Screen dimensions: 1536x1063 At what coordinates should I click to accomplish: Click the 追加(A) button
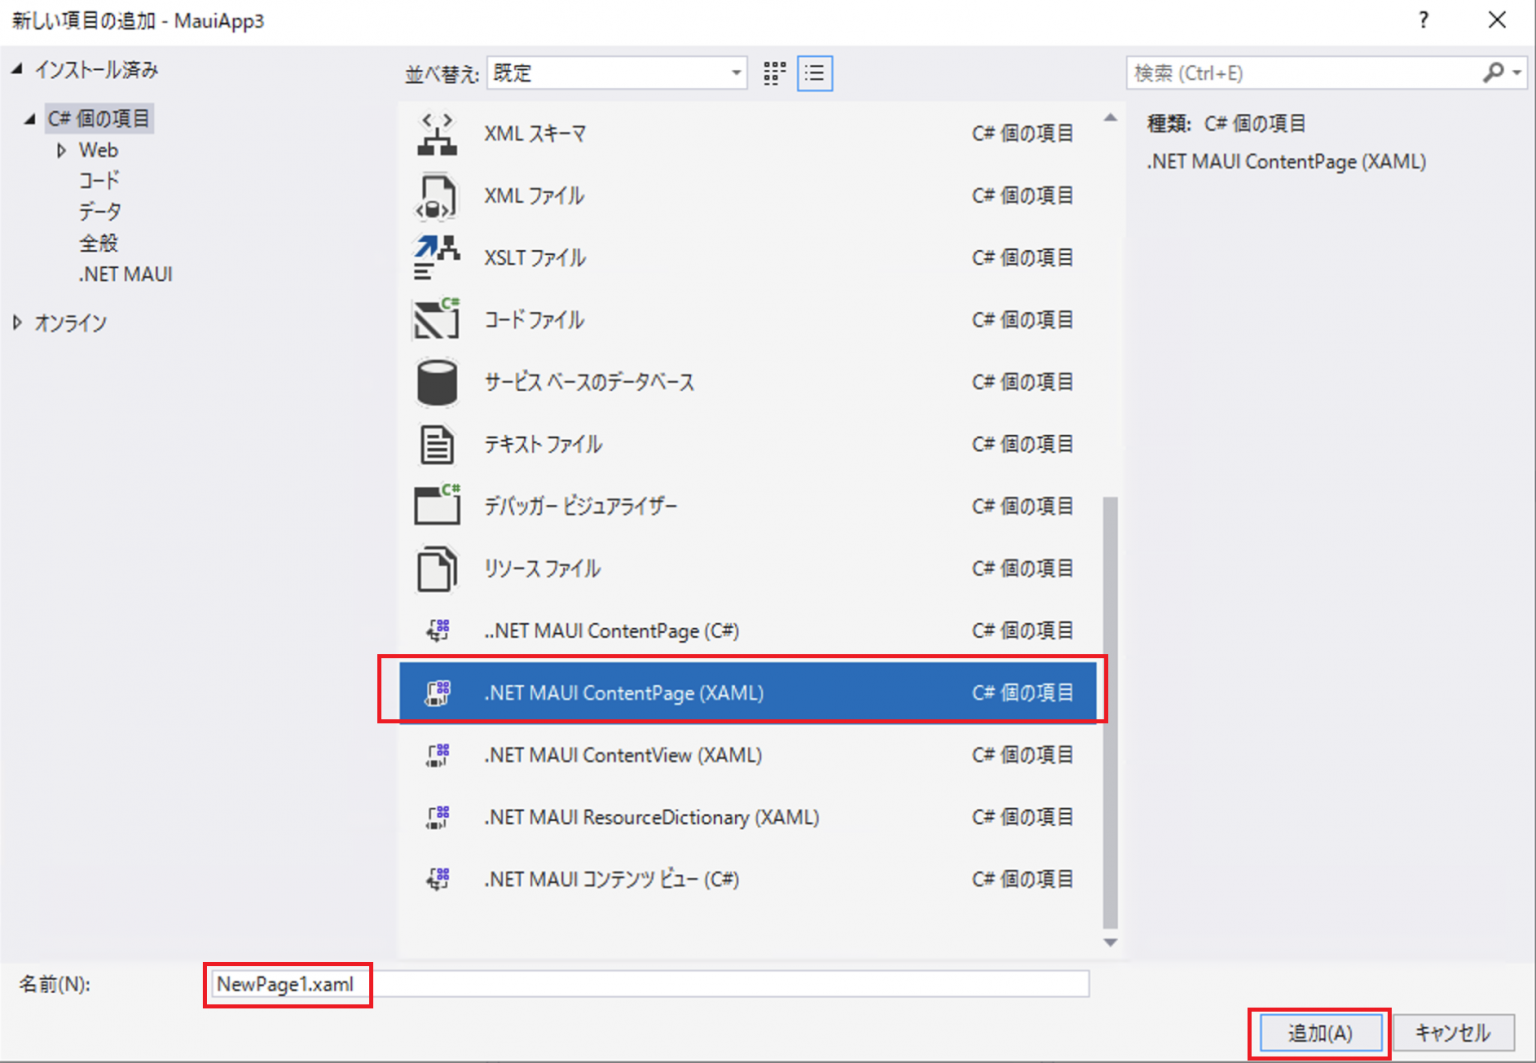tap(1319, 1032)
